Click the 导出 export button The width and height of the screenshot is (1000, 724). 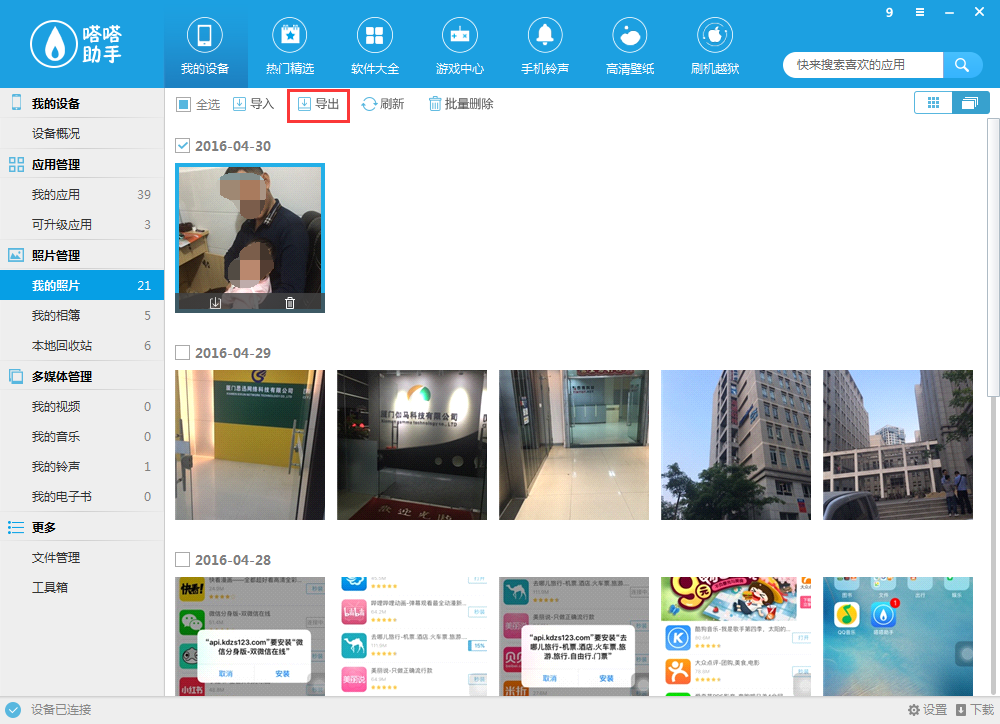(x=318, y=104)
